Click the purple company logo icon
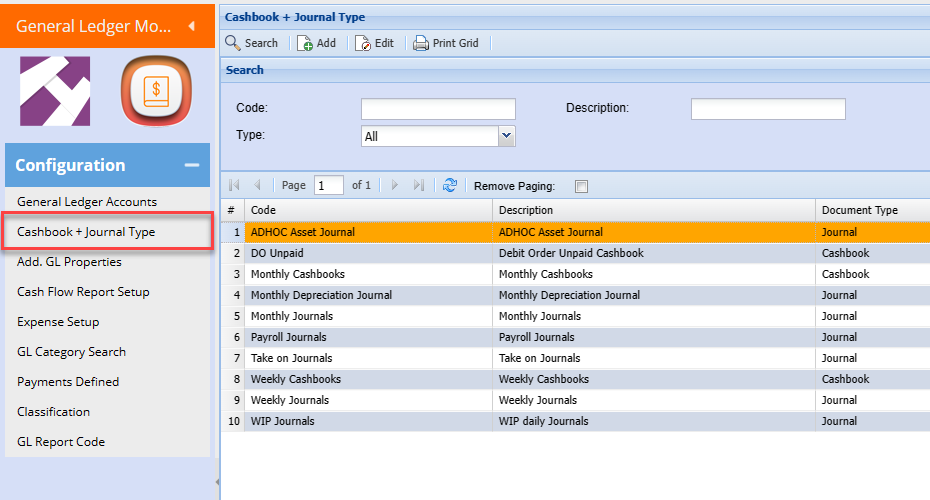The width and height of the screenshot is (930, 500). click(55, 91)
